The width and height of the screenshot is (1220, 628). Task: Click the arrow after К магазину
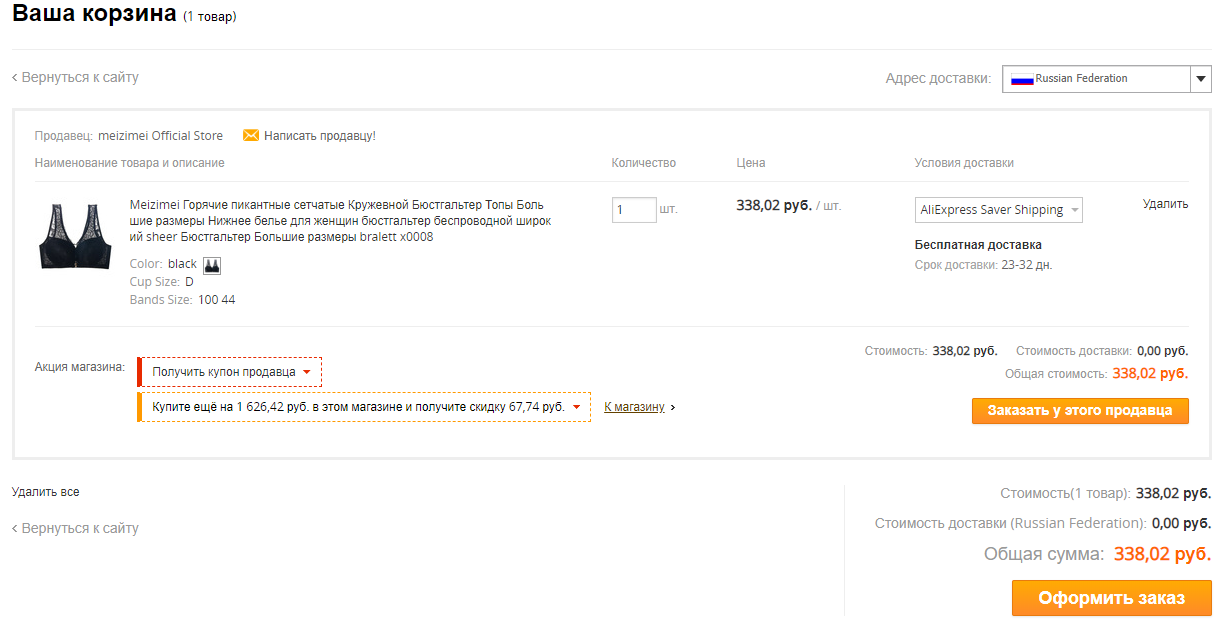(673, 408)
